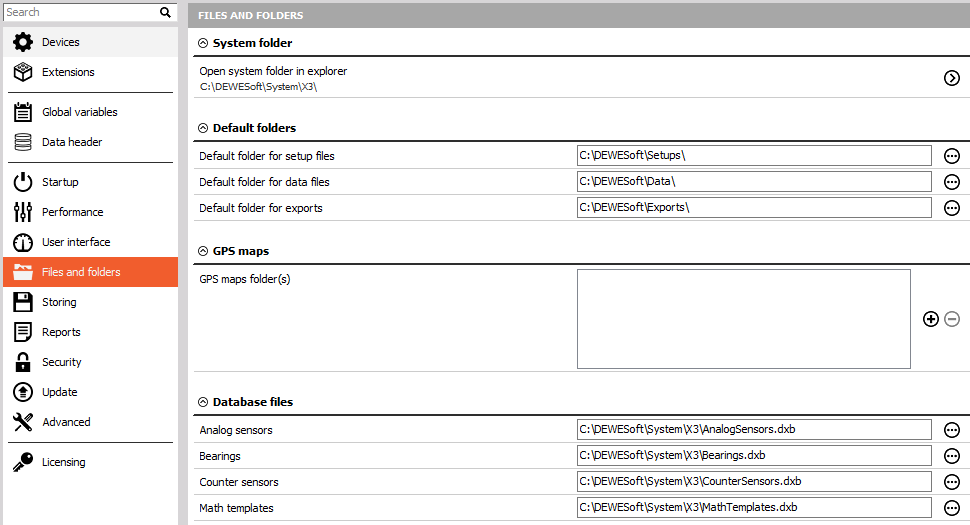The width and height of the screenshot is (970, 525).
Task: Open the Storing floppy disk icon
Action: click(x=23, y=302)
